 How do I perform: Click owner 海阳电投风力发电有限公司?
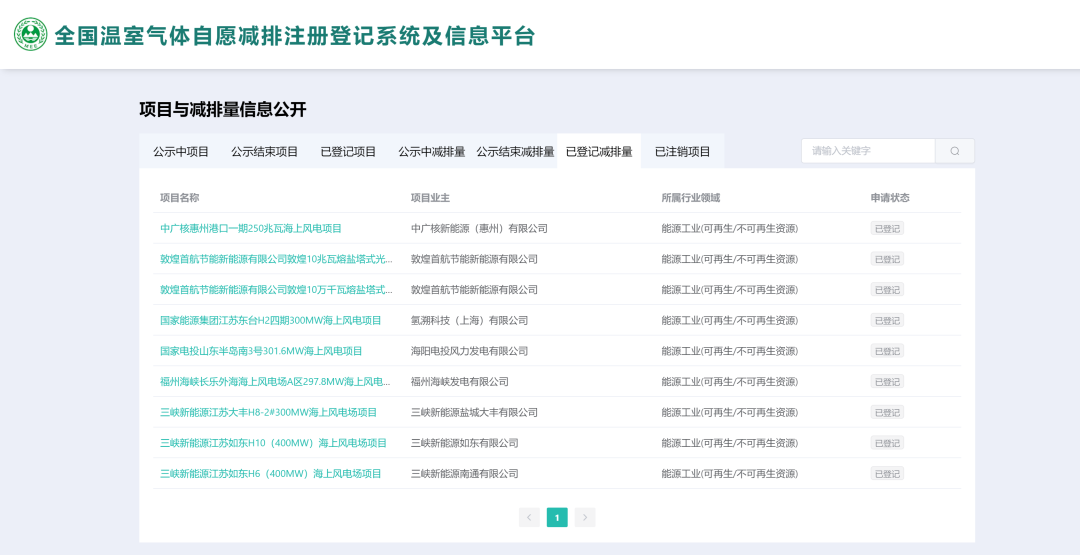tap(470, 351)
